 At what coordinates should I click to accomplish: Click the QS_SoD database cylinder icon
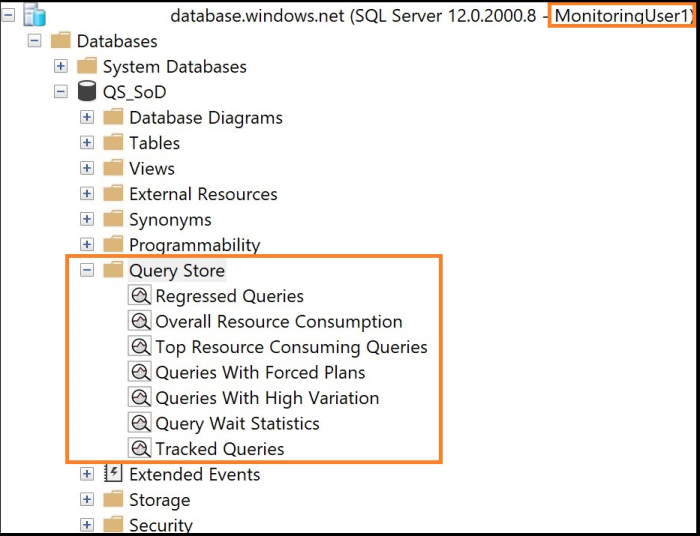(x=87, y=92)
